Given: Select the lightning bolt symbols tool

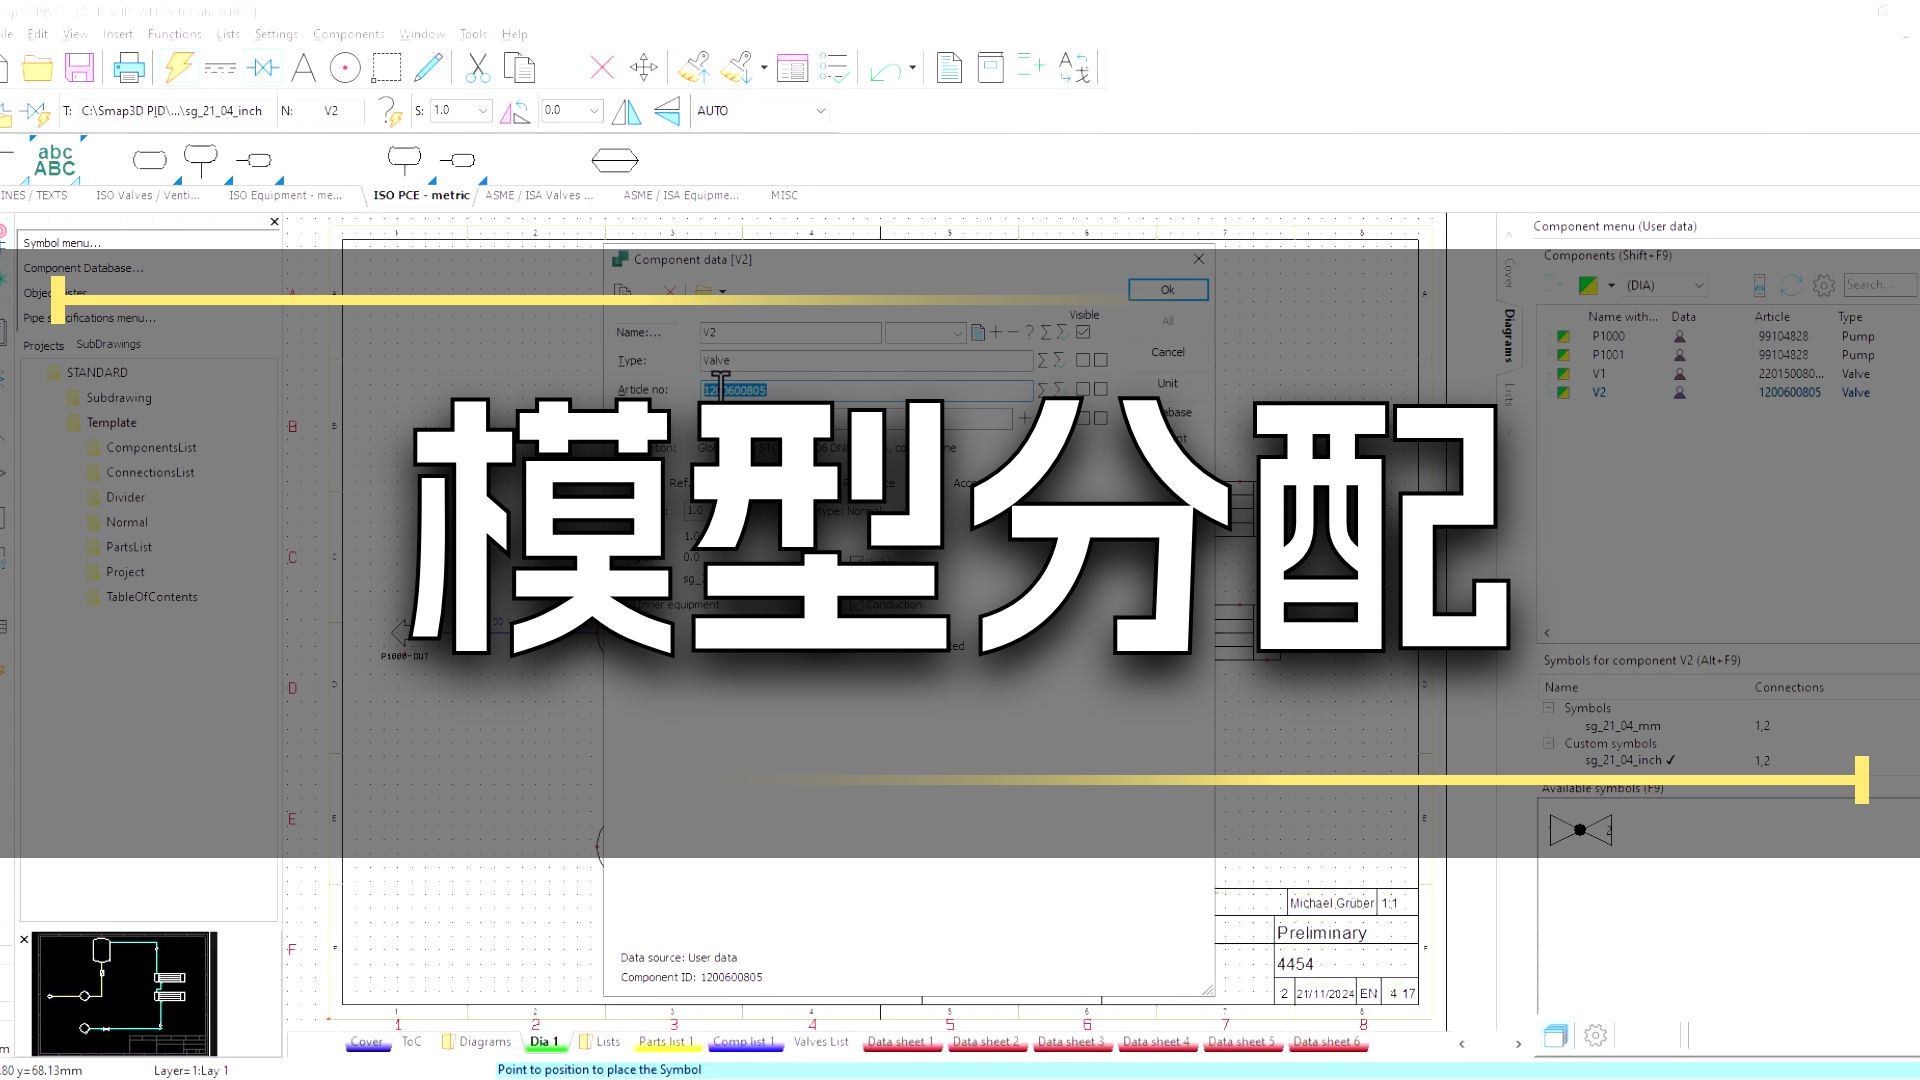Looking at the screenshot, I should tap(178, 67).
